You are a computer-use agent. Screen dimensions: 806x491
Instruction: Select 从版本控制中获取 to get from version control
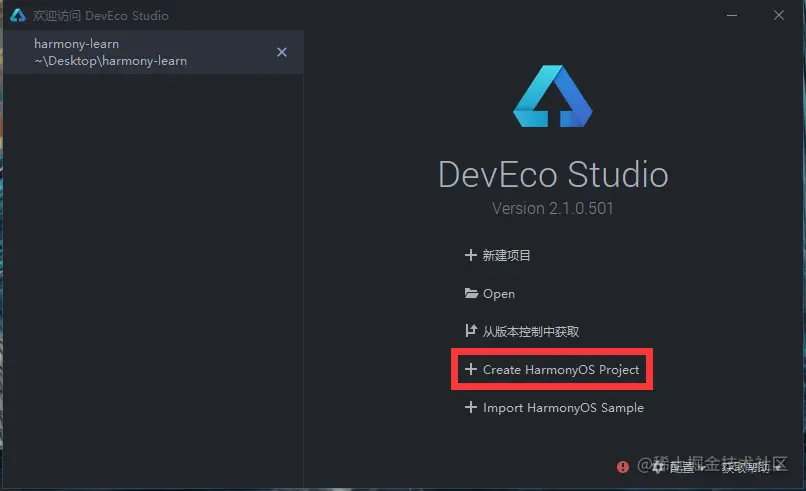[522, 332]
